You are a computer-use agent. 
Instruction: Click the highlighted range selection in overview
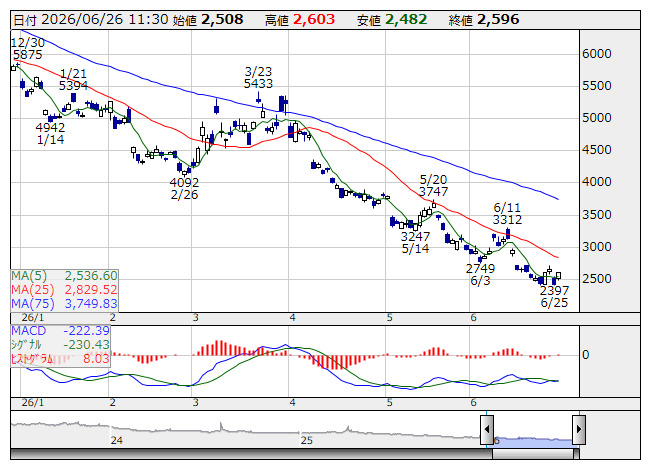point(533,441)
